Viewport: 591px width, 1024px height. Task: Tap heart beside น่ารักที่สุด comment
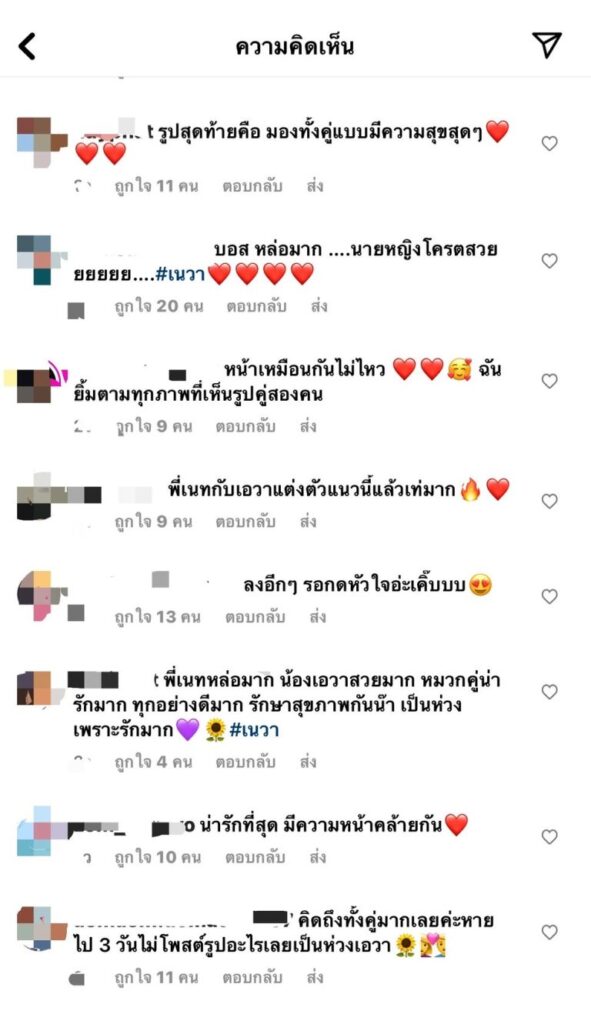pyautogui.click(x=549, y=837)
